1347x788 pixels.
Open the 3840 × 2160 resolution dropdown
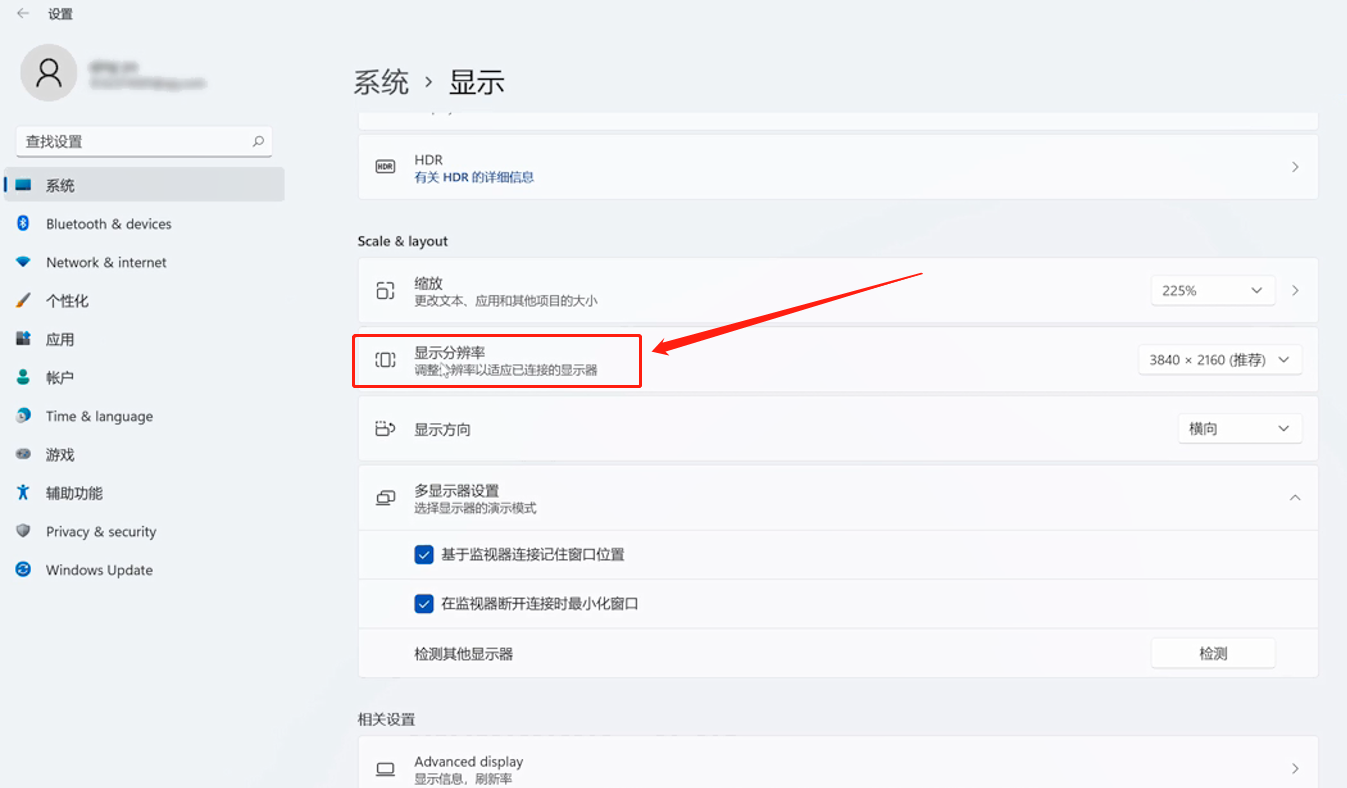(x=1219, y=360)
